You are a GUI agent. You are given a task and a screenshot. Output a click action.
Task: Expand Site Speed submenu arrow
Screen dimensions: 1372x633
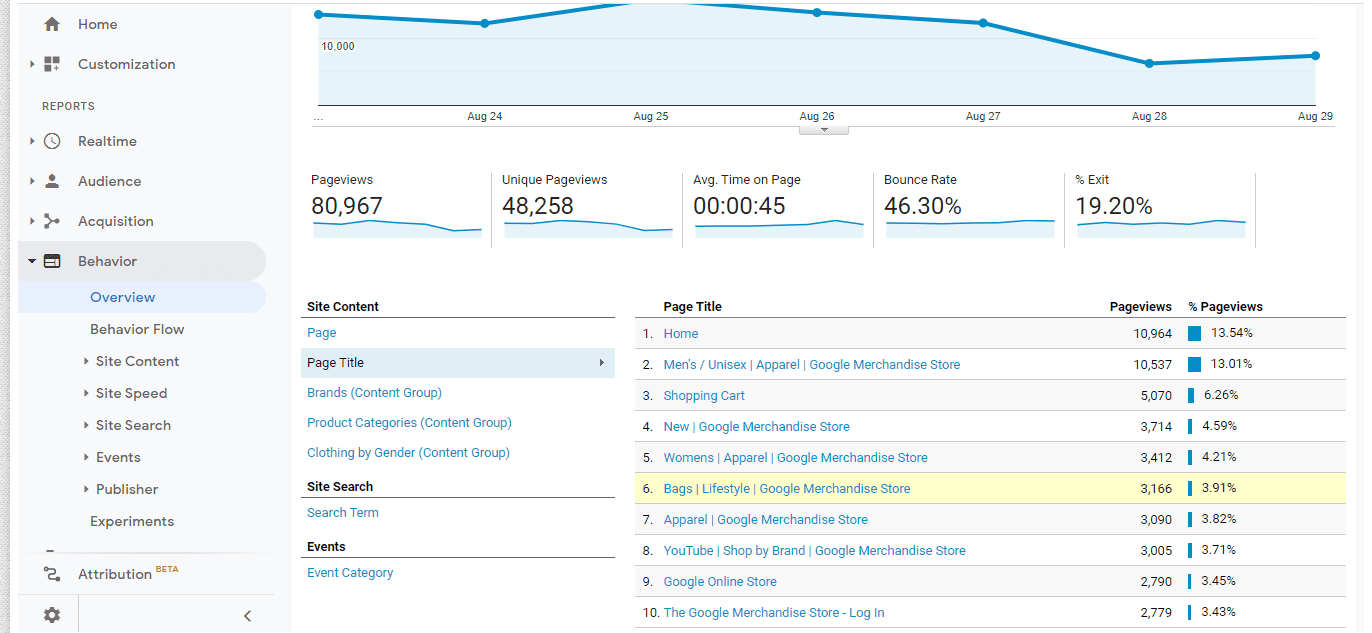86,393
